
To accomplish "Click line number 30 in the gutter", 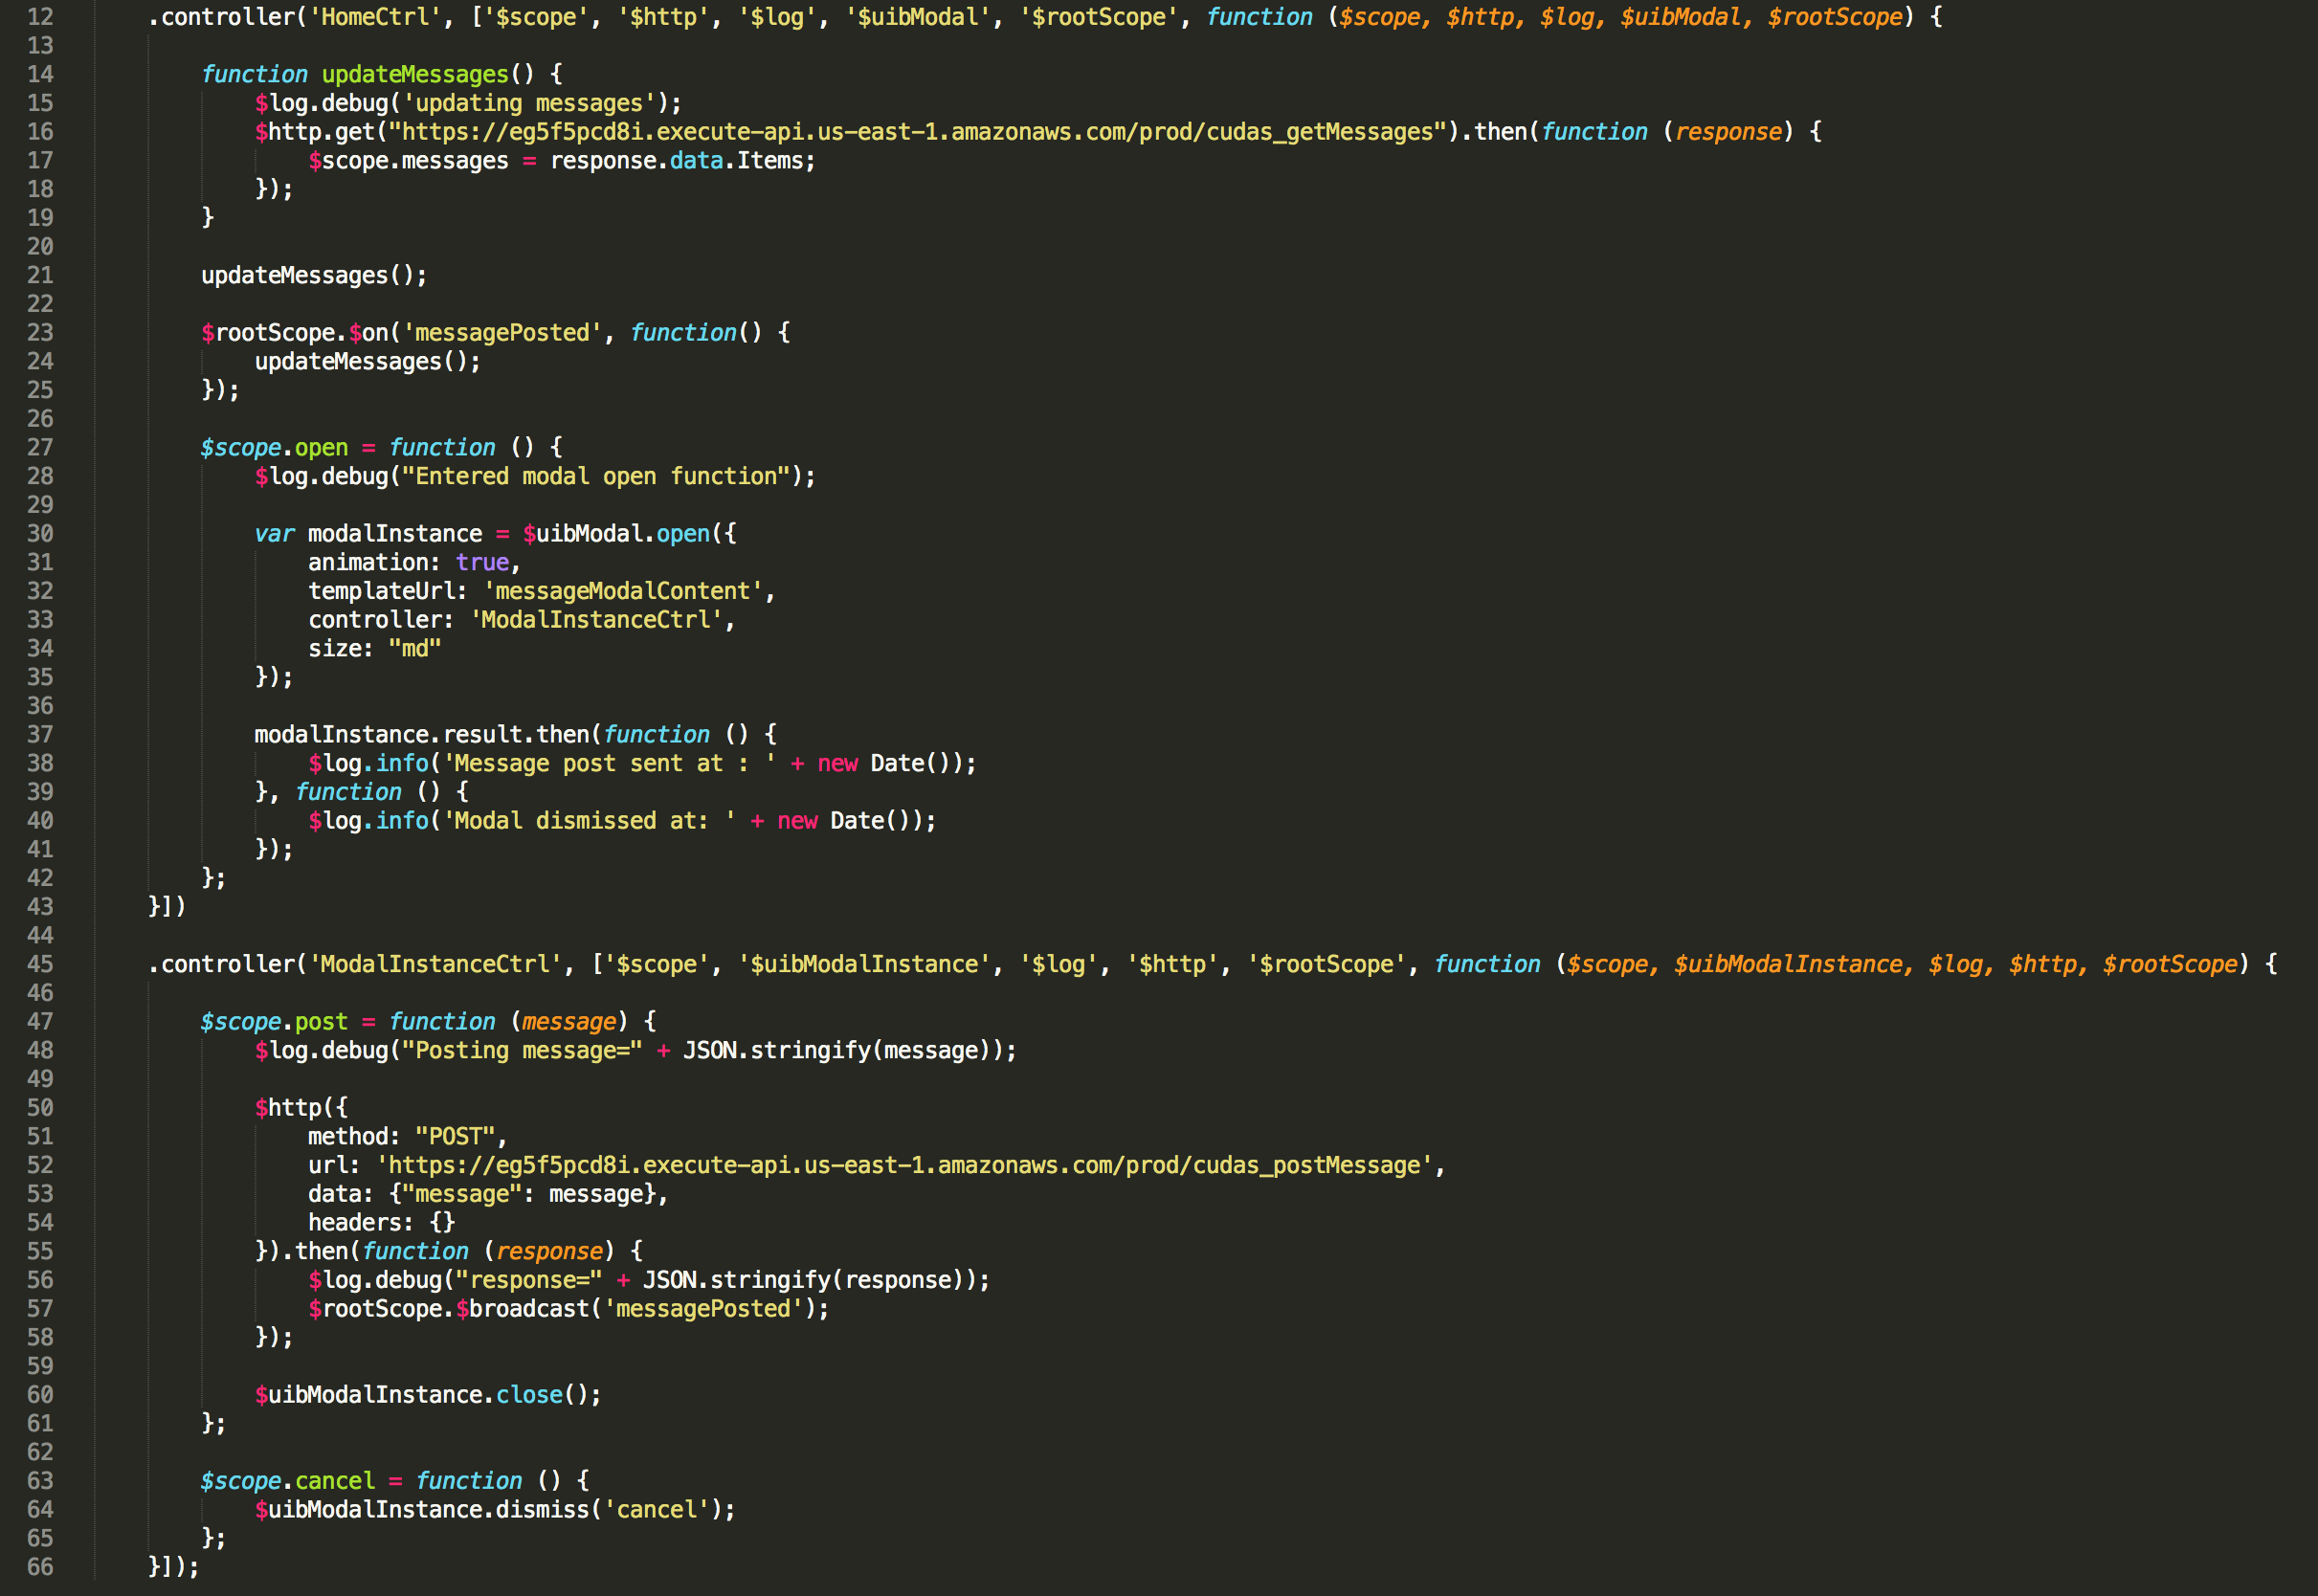I will pyautogui.click(x=40, y=534).
